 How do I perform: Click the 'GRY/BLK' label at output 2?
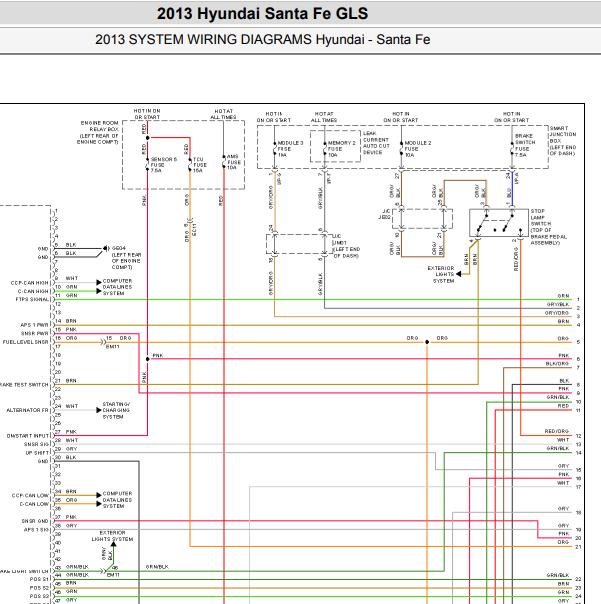(557, 304)
